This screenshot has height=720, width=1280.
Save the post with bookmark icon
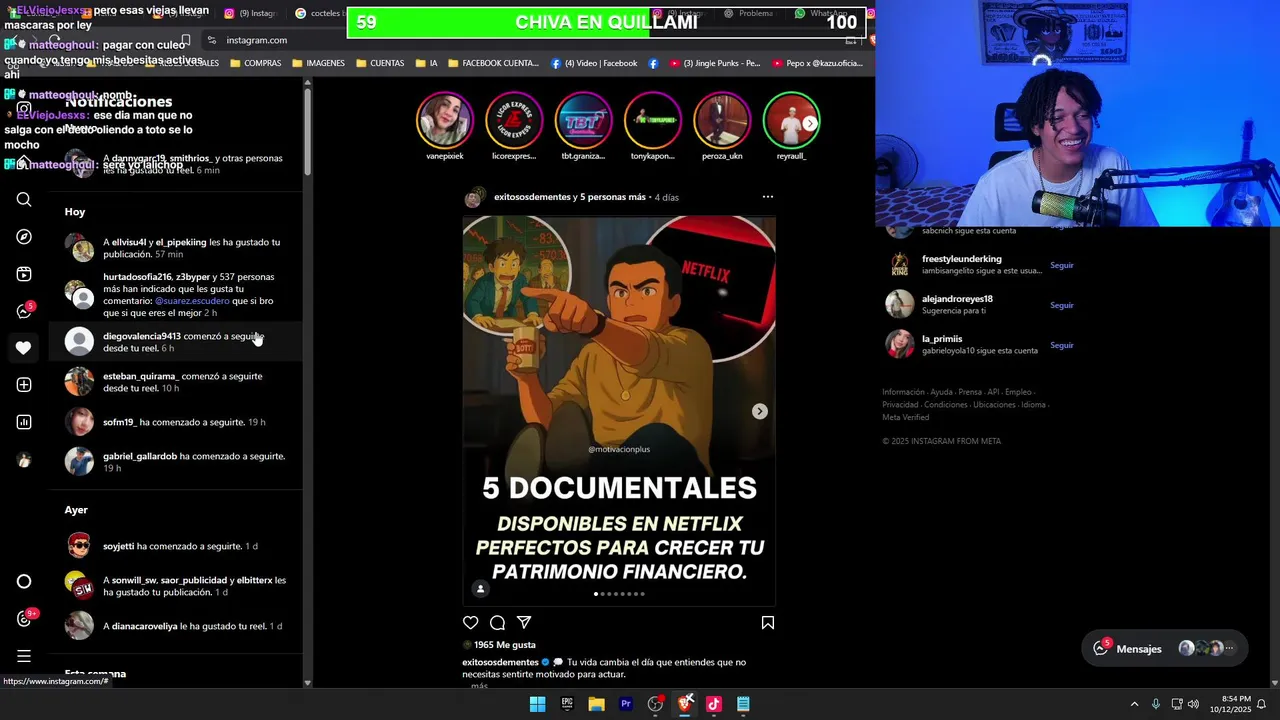(768, 623)
